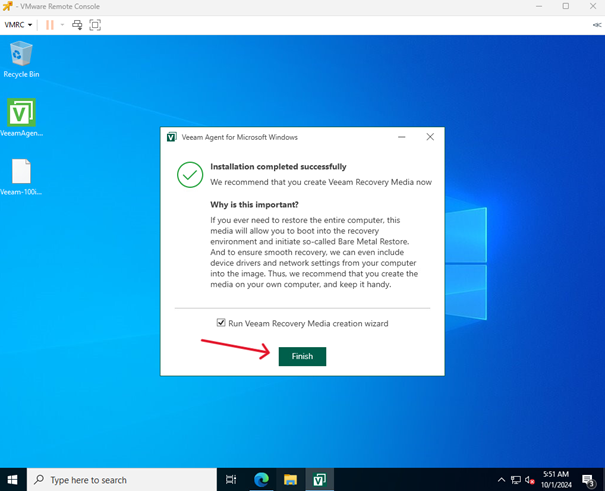The image size is (605, 491).
Task: Launch Microsoft Edge from the taskbar
Action: click(261, 479)
